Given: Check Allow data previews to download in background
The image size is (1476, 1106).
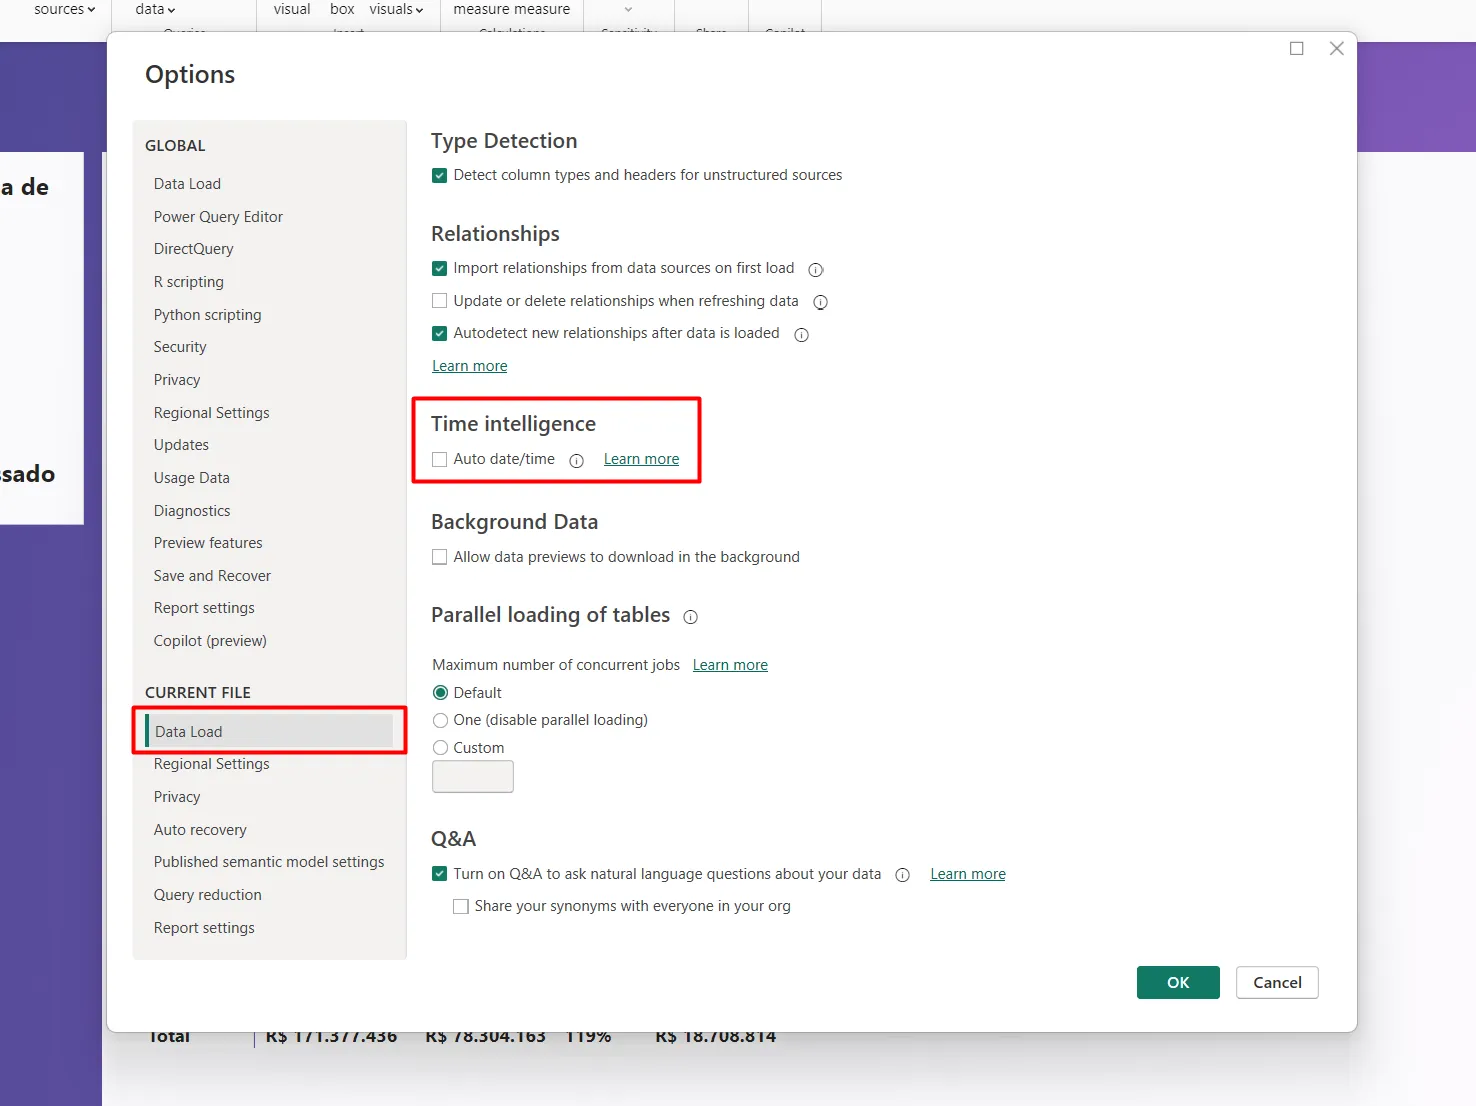Looking at the screenshot, I should 440,558.
